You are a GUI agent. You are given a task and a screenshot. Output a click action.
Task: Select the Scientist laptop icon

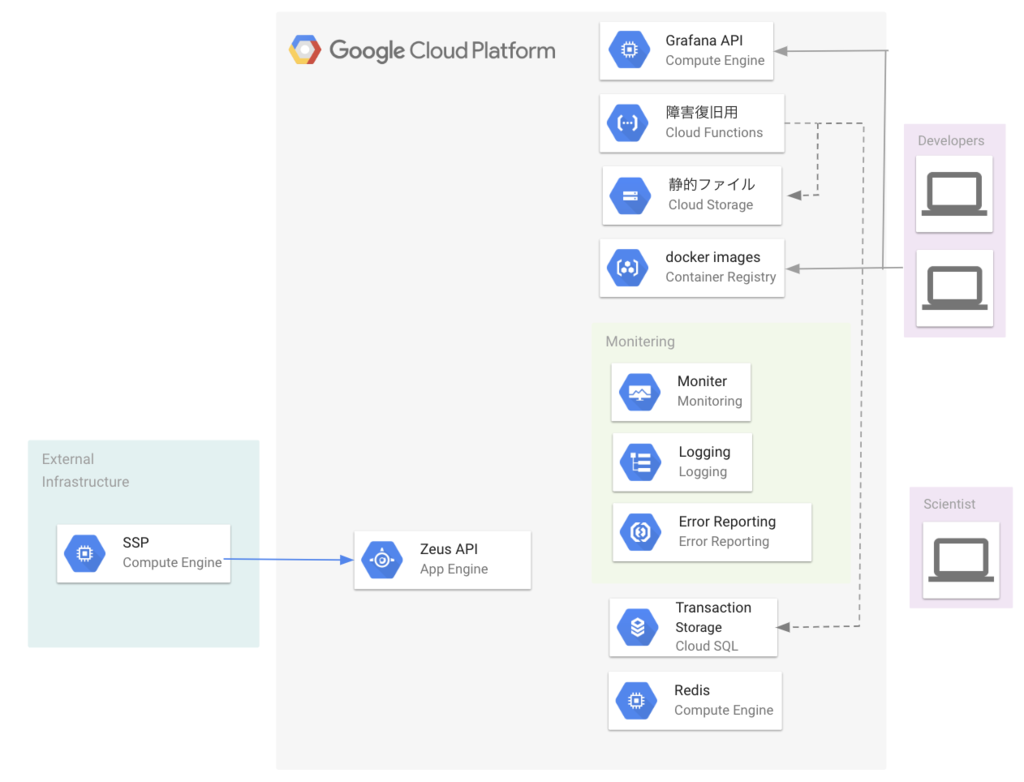(961, 560)
